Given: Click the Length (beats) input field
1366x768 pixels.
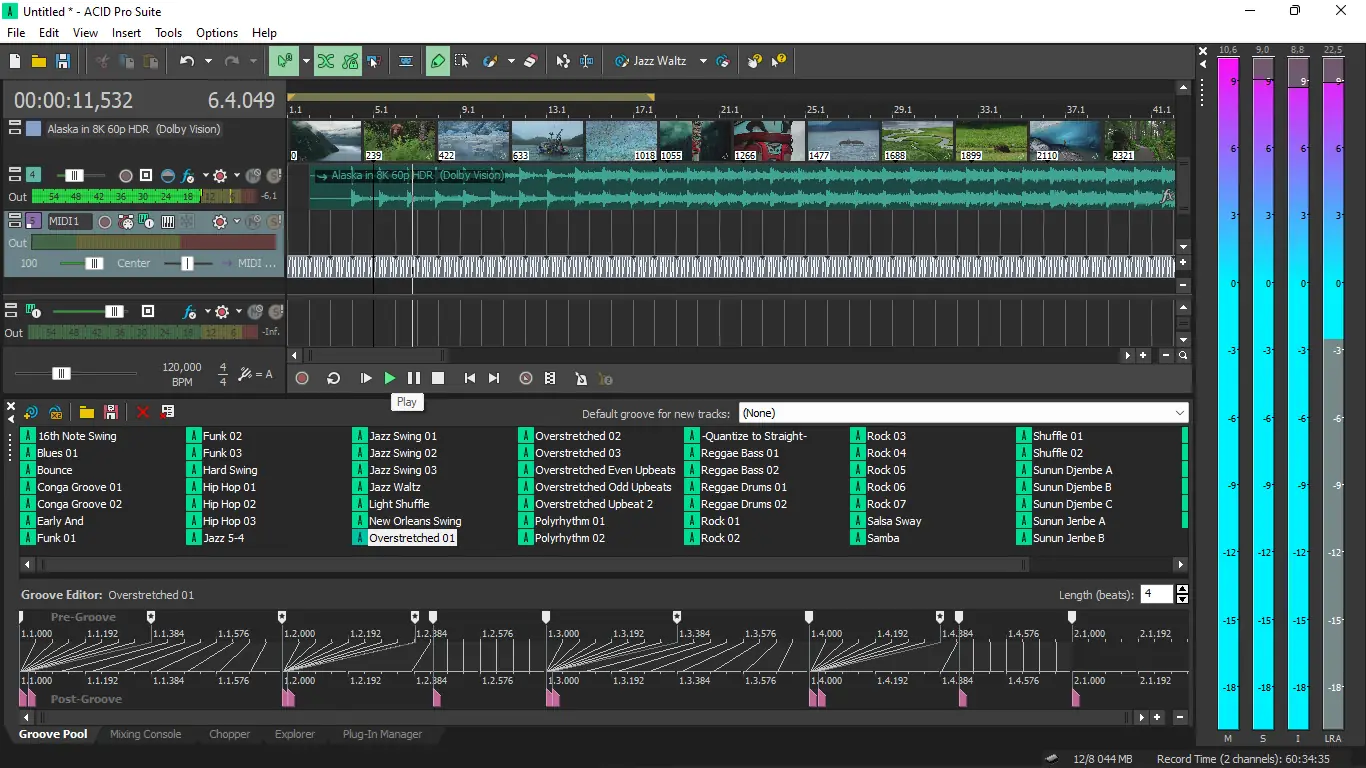Looking at the screenshot, I should [1156, 594].
